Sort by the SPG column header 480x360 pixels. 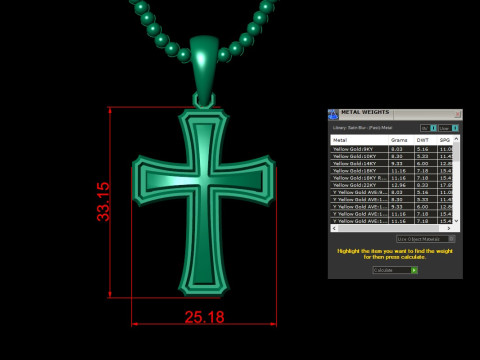click(445, 140)
